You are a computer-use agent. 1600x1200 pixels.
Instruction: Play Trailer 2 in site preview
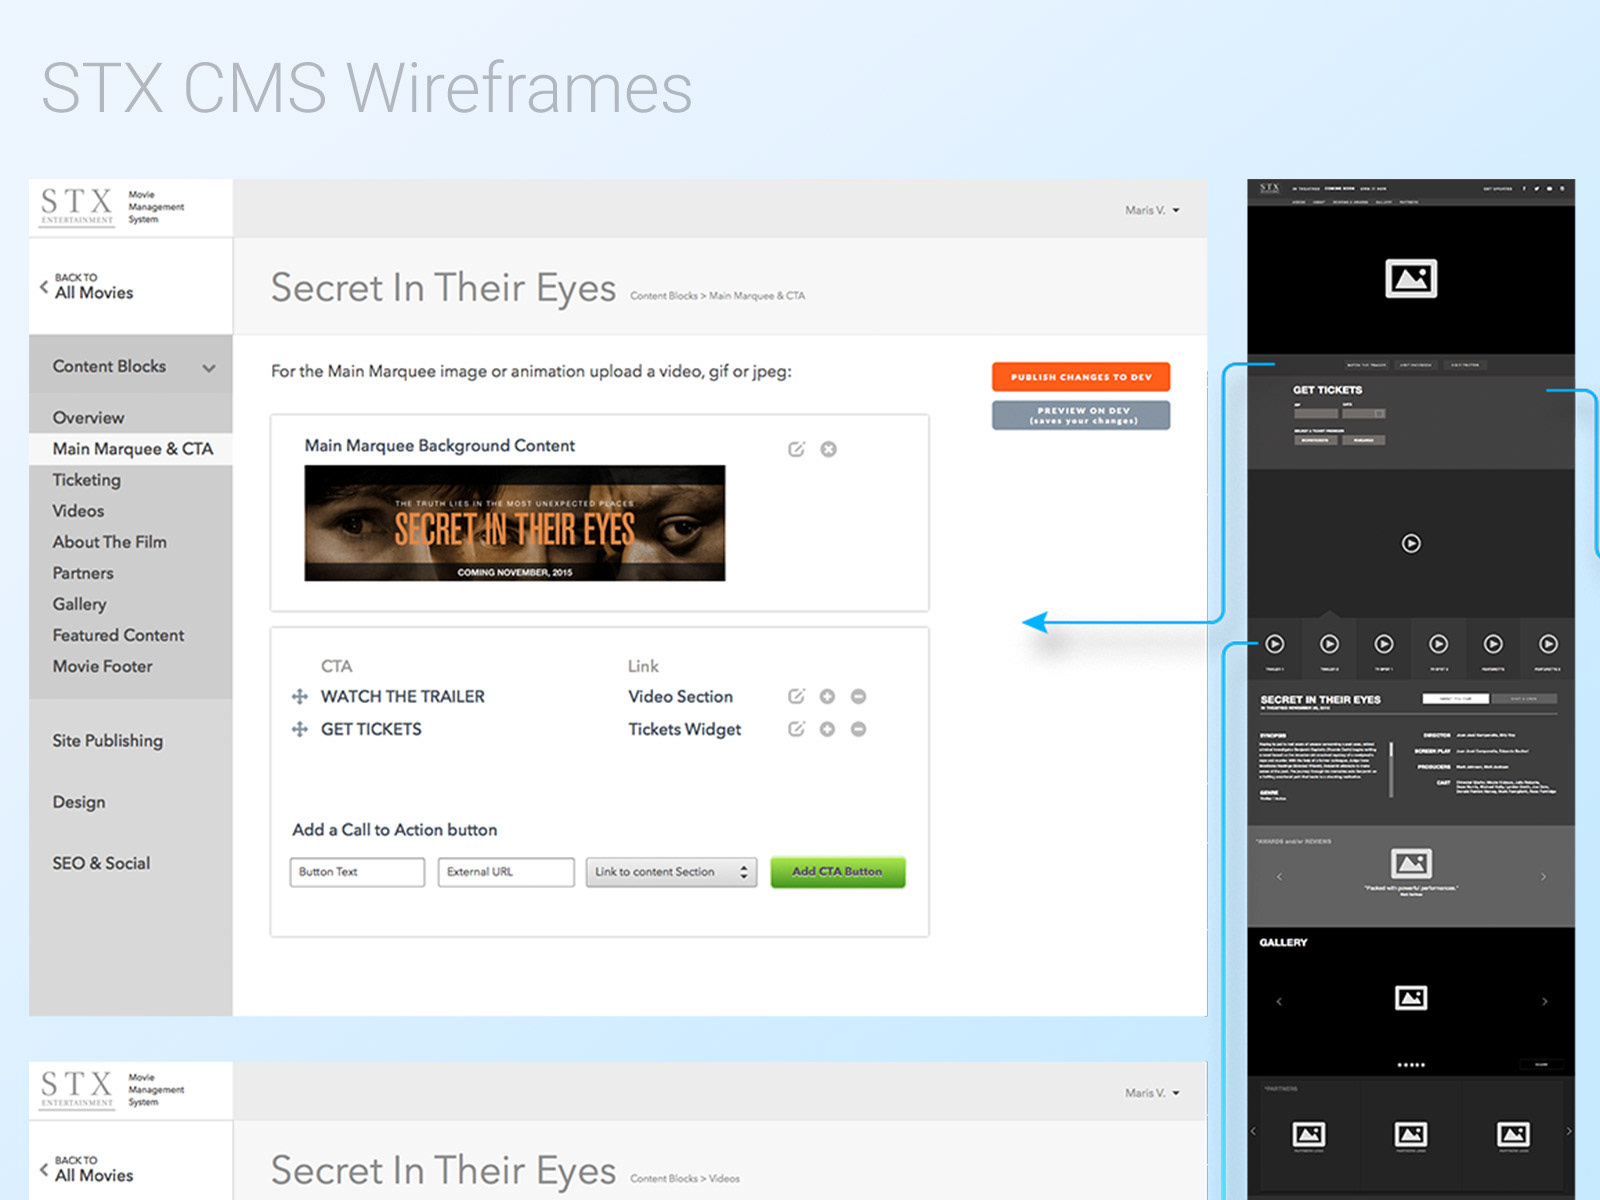(1329, 644)
